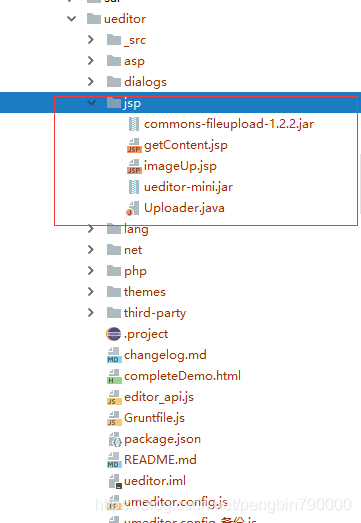Open completeDemo.html file name

[182, 376]
